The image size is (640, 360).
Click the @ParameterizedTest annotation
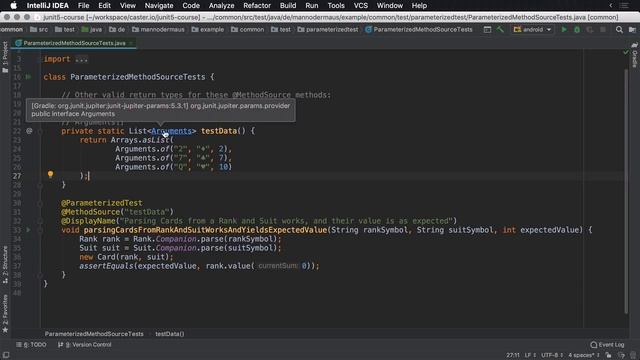pyautogui.click(x=102, y=203)
